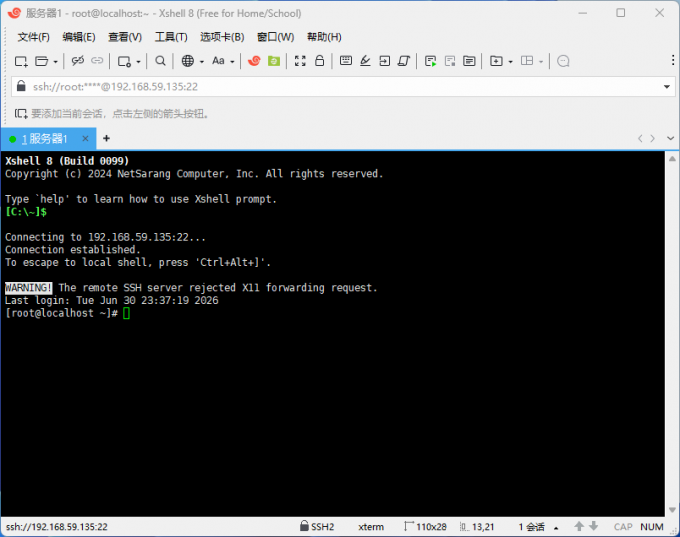Open the toolbar options three-dot menu

pyautogui.click(x=673, y=60)
